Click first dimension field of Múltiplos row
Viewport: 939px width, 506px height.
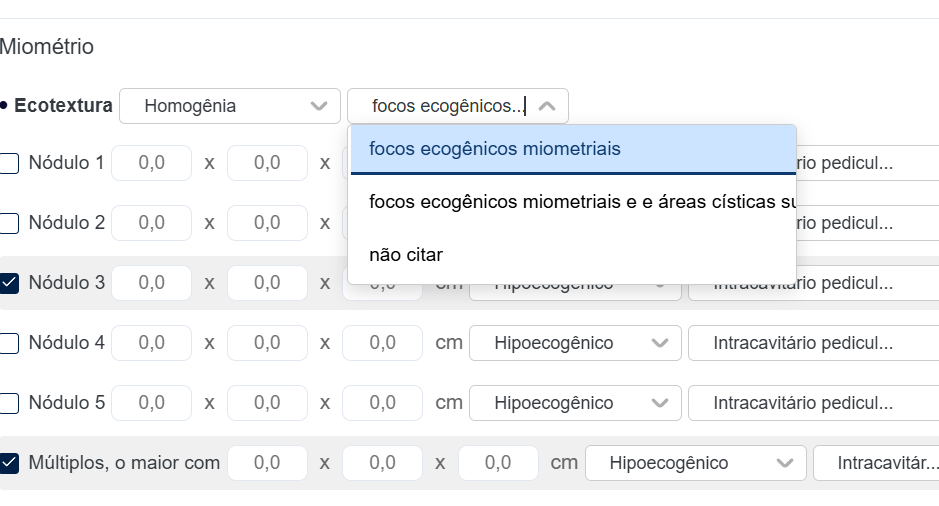[267, 463]
